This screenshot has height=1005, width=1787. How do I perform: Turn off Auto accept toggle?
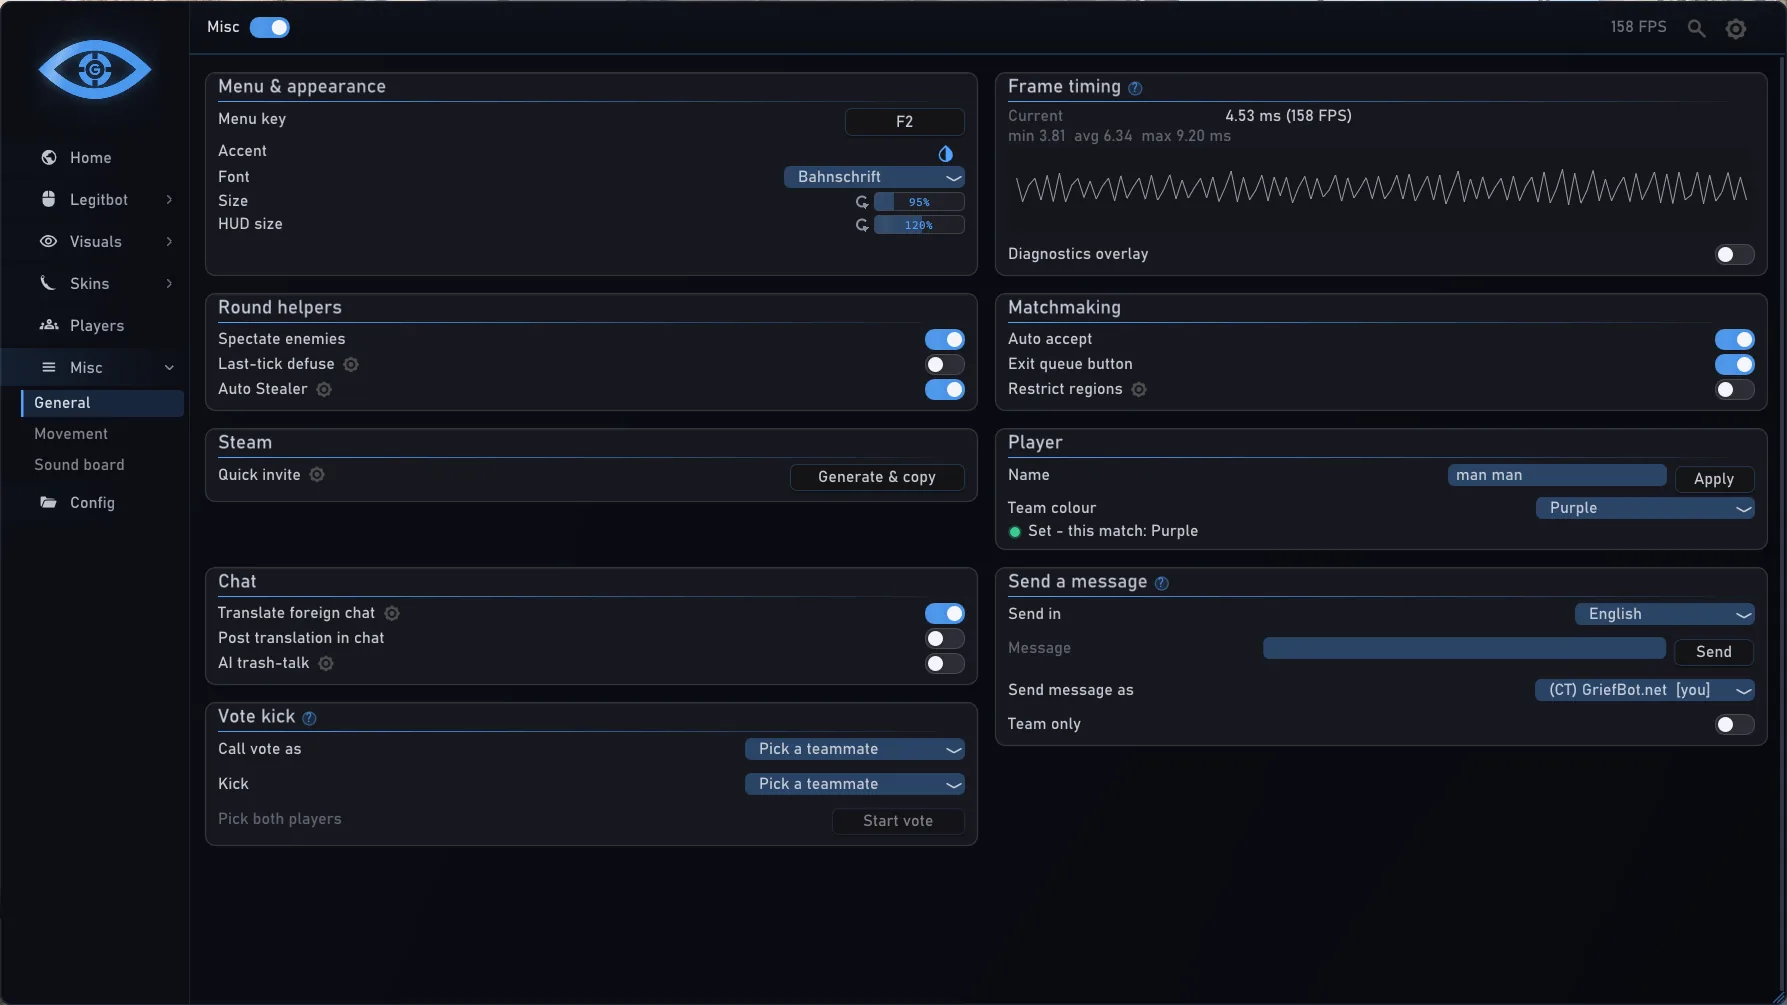tap(1734, 339)
